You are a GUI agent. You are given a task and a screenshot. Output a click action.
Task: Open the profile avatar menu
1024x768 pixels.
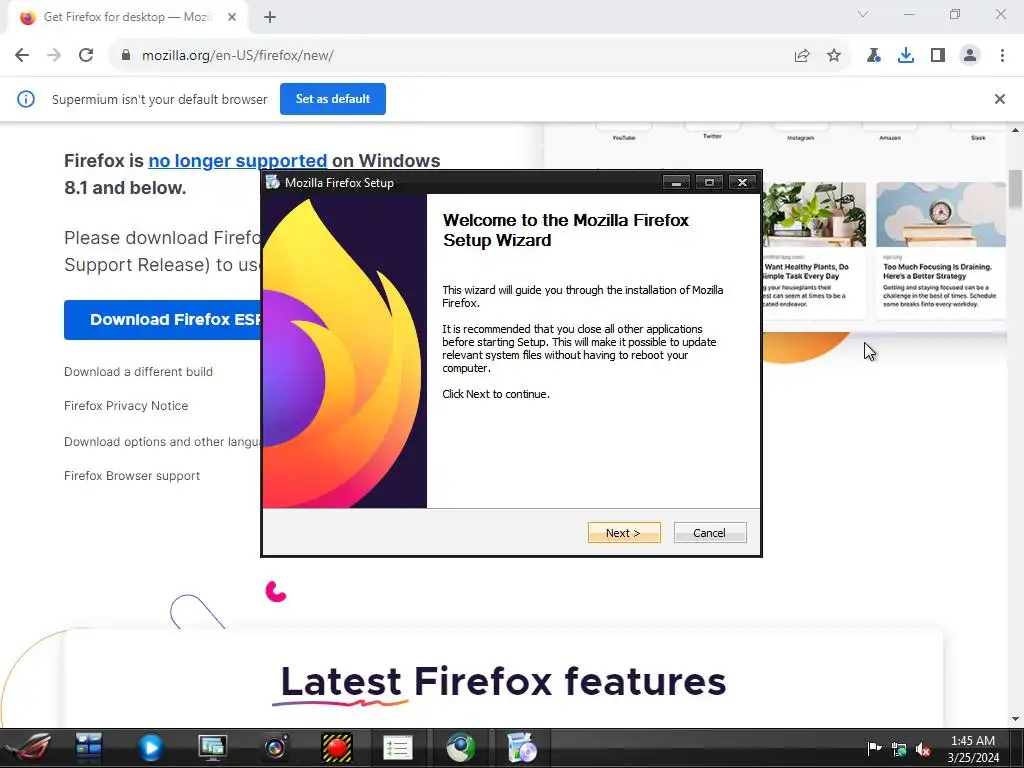(970, 56)
